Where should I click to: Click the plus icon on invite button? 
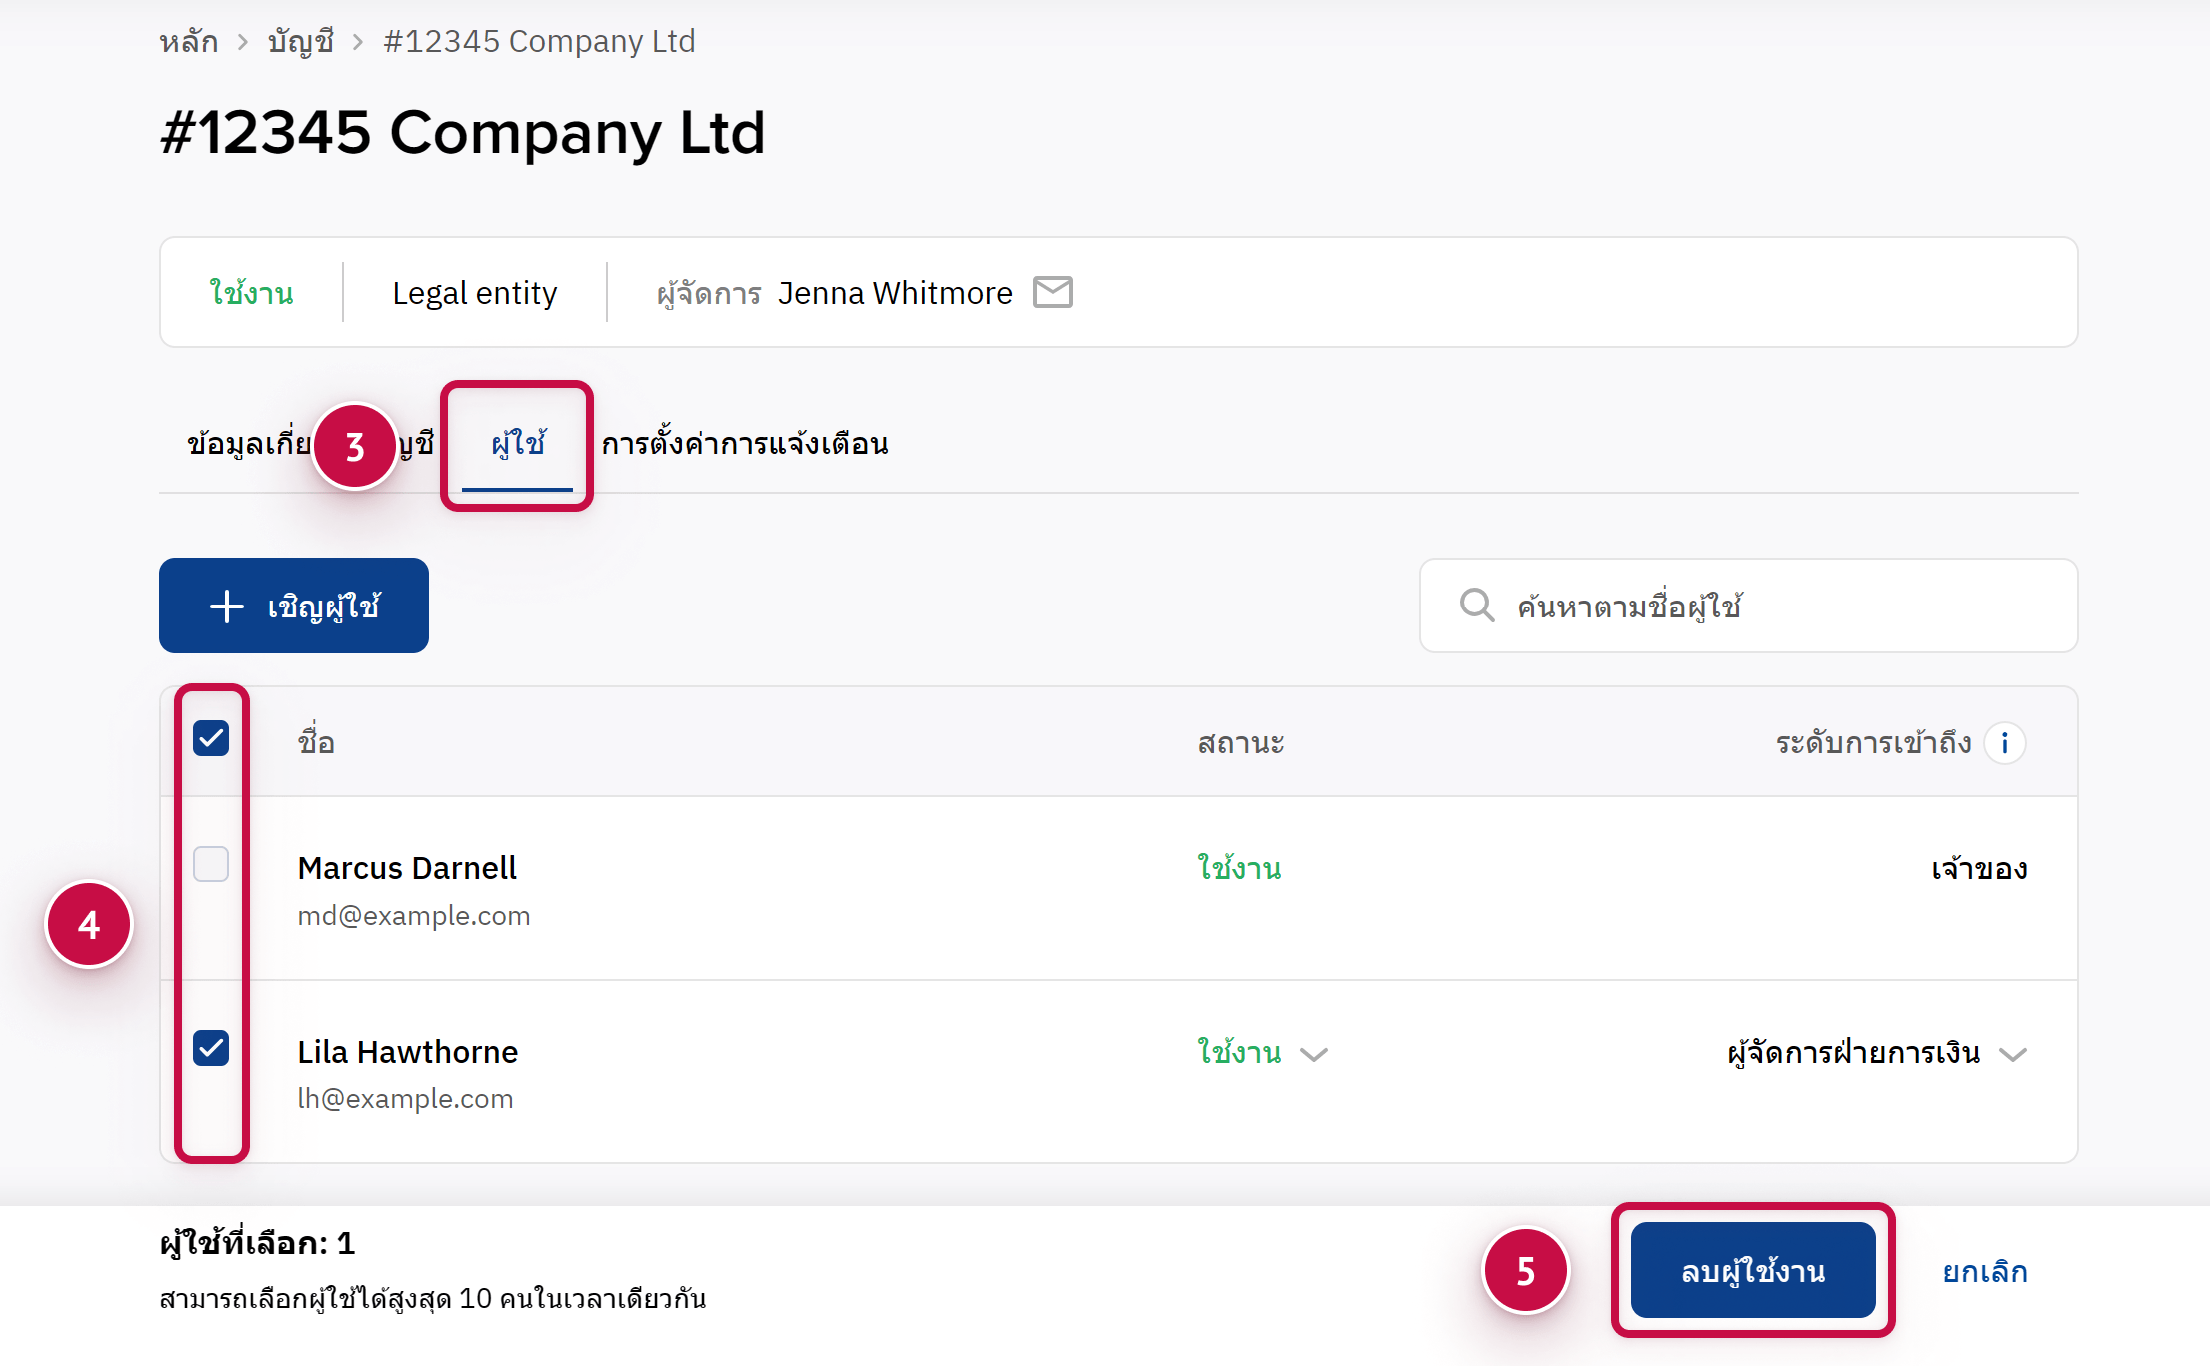pos(227,606)
